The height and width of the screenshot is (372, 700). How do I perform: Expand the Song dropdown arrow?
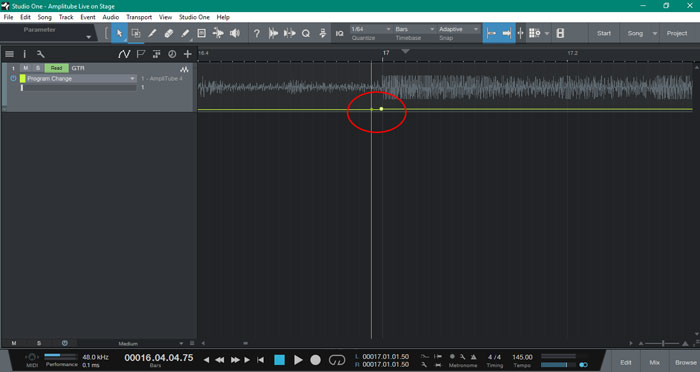pyautogui.click(x=655, y=33)
